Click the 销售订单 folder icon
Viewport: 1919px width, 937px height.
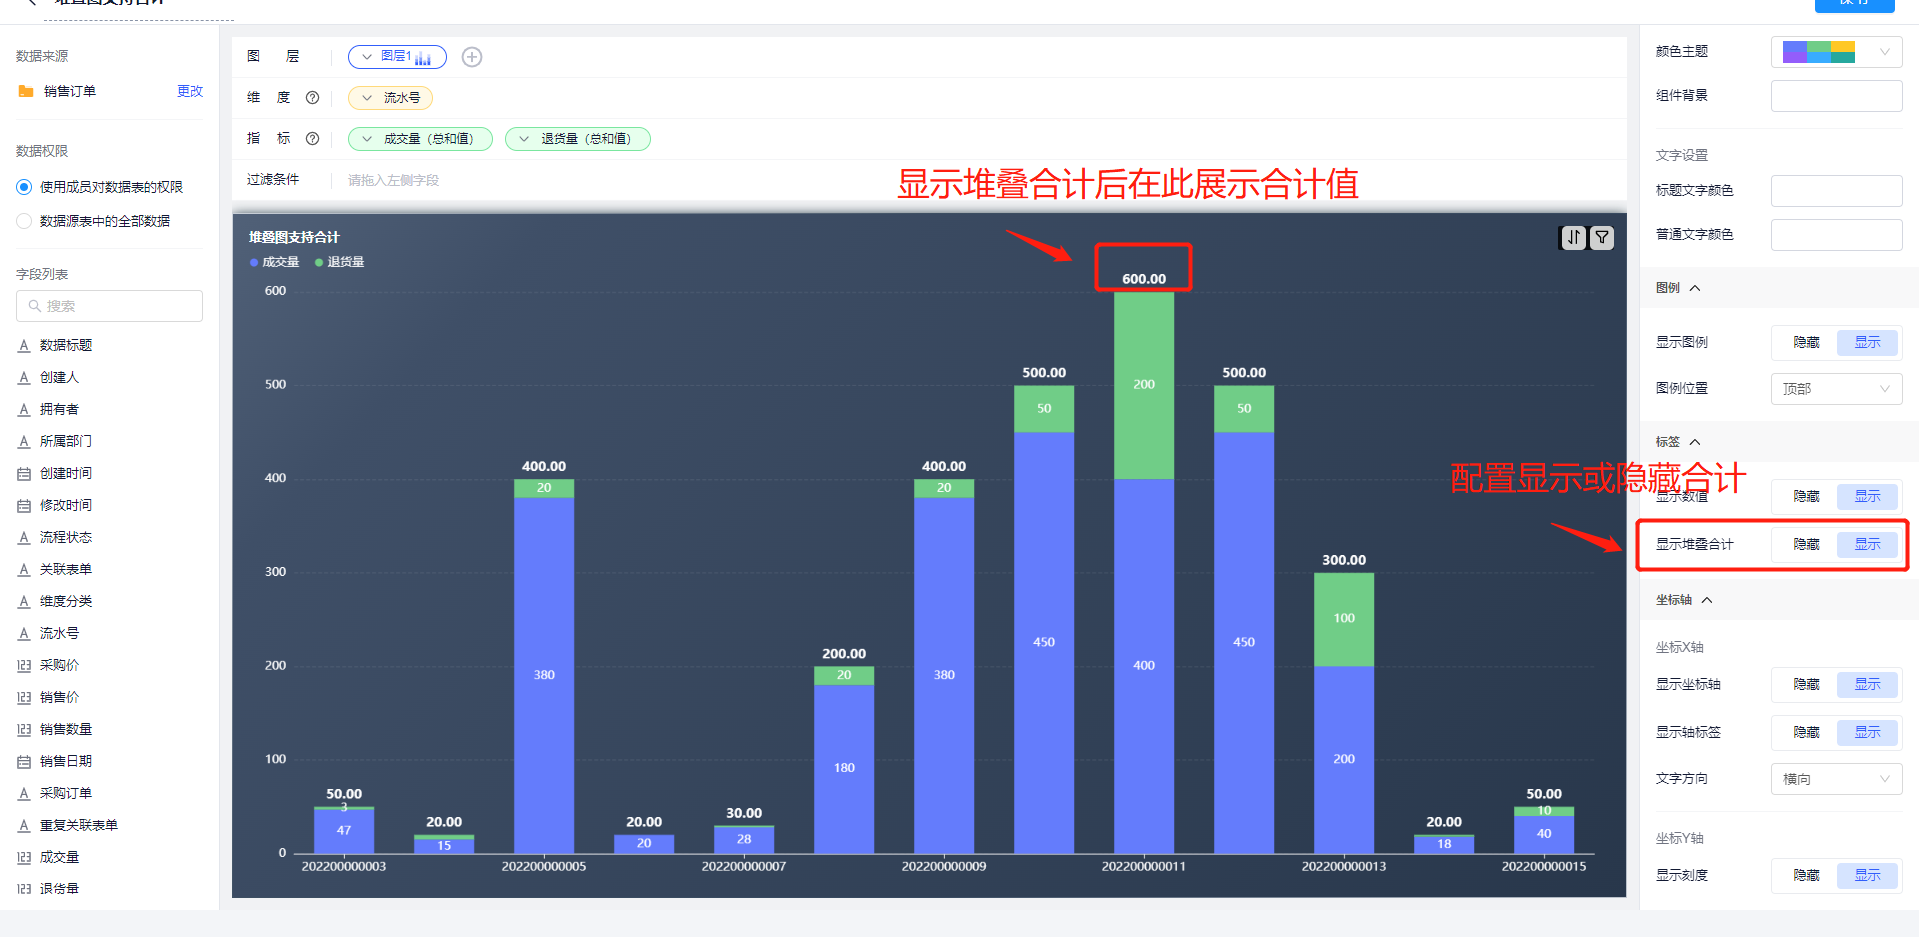pos(26,91)
